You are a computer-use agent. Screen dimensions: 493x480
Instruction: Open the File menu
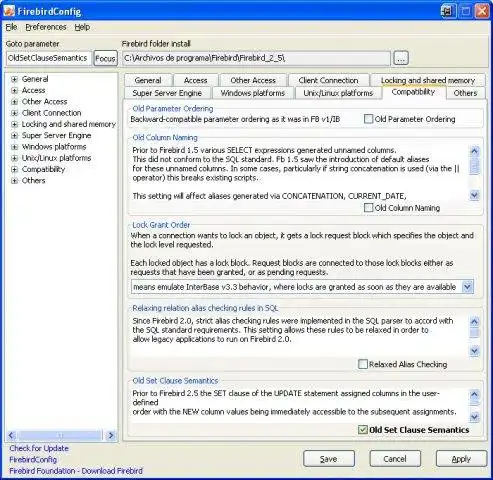[x=11, y=27]
